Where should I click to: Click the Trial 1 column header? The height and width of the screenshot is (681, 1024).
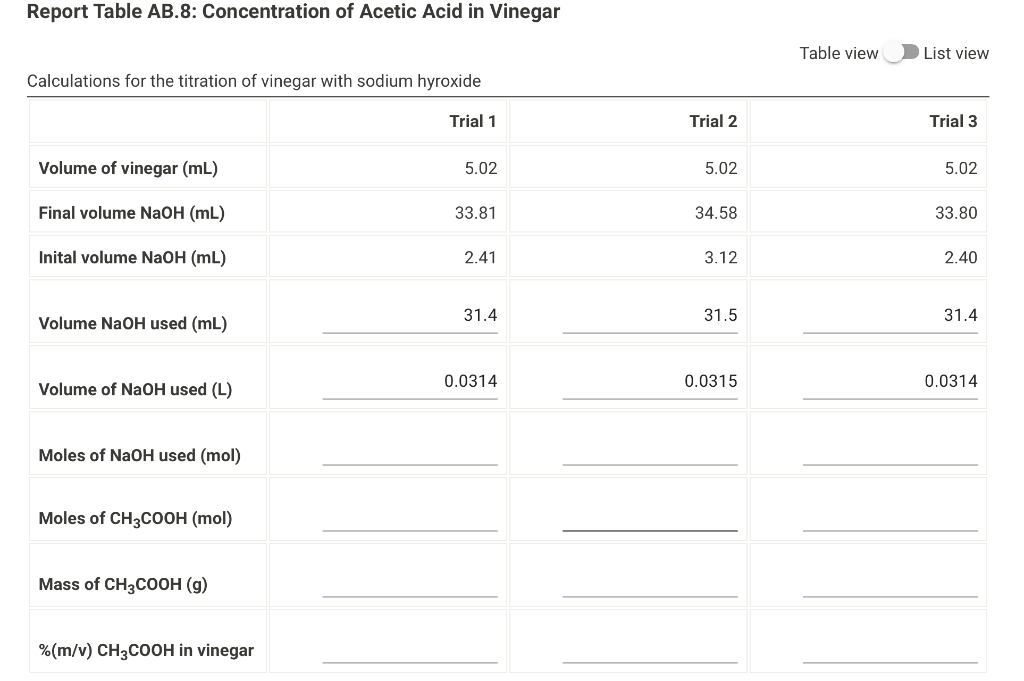pyautogui.click(x=473, y=120)
